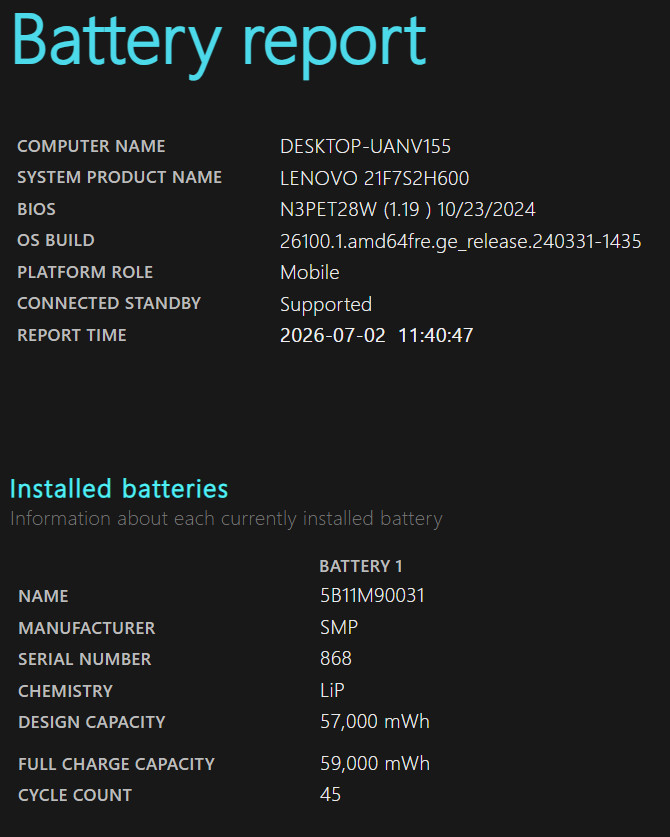Click the Mobile platform role value

click(310, 272)
